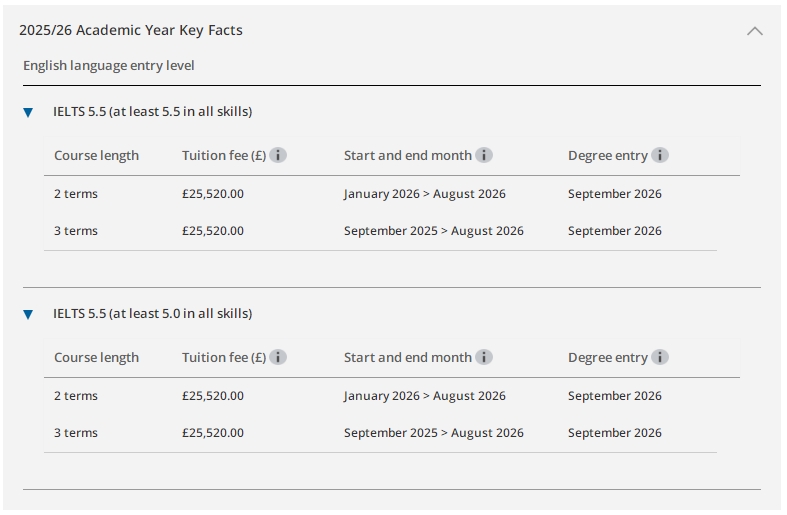
Task: Click Course length header in the at-least-5.5 table
Action: tap(96, 155)
